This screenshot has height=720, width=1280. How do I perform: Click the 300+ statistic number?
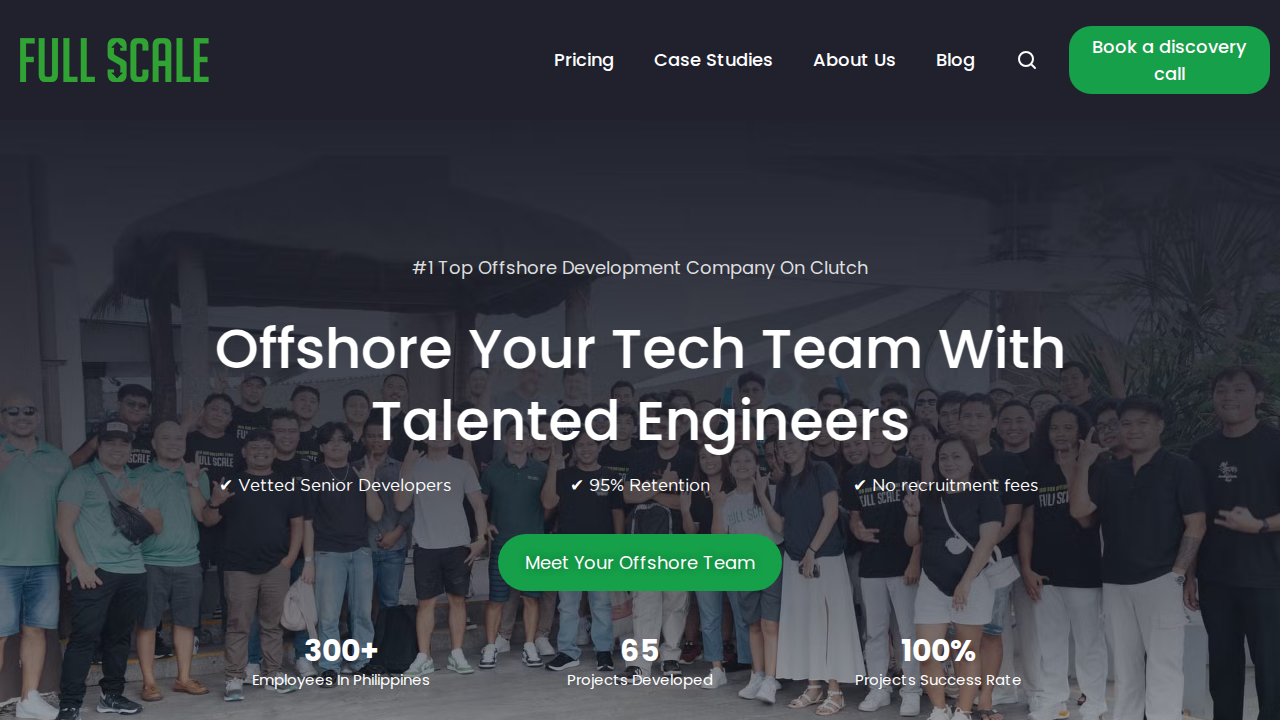[x=341, y=651]
